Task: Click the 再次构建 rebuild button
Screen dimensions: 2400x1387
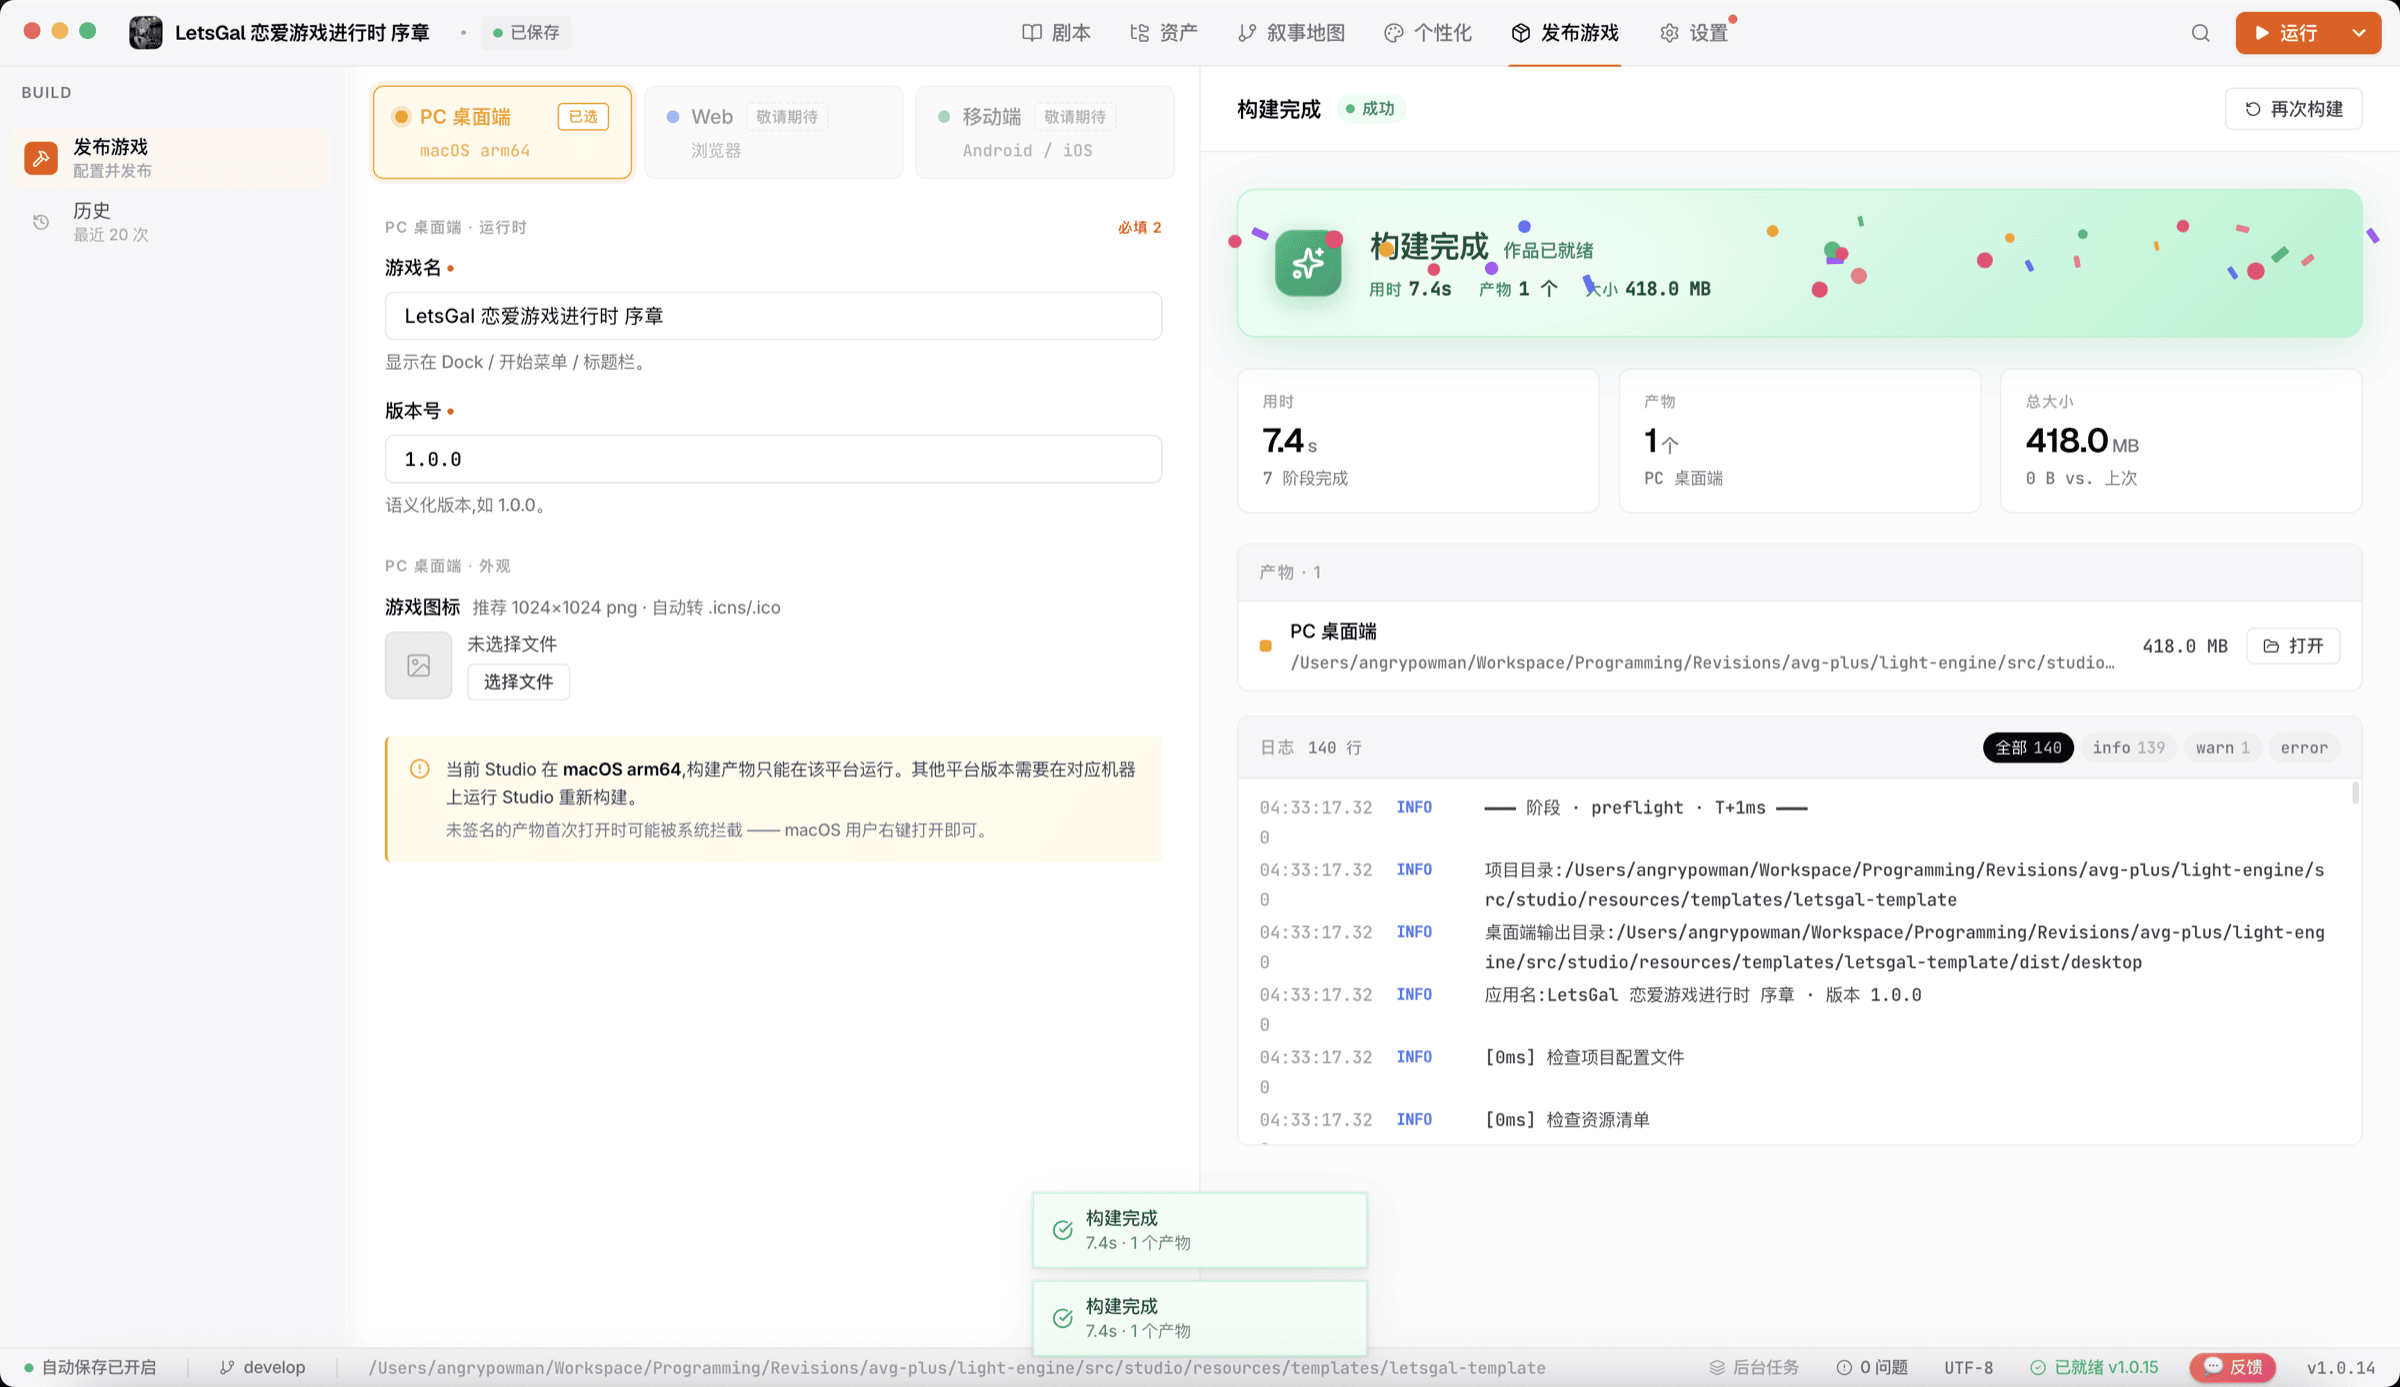Action: (2294, 109)
